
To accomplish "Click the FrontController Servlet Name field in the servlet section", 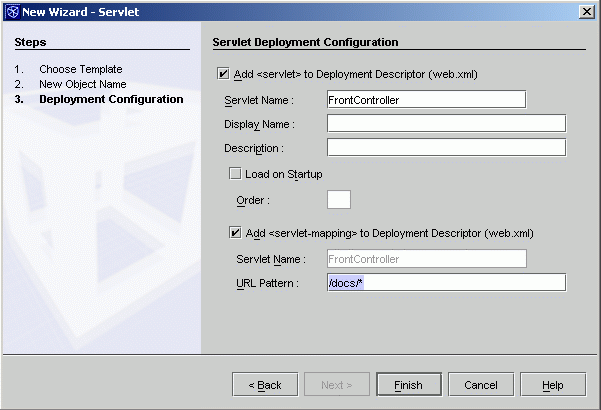I will [426, 99].
